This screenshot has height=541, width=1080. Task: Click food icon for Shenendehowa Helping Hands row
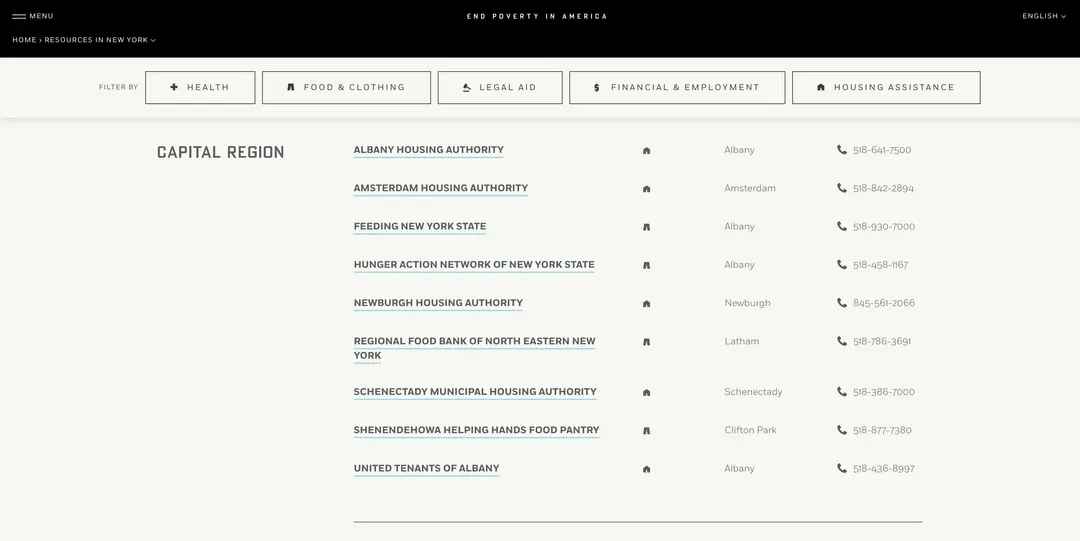(x=646, y=431)
